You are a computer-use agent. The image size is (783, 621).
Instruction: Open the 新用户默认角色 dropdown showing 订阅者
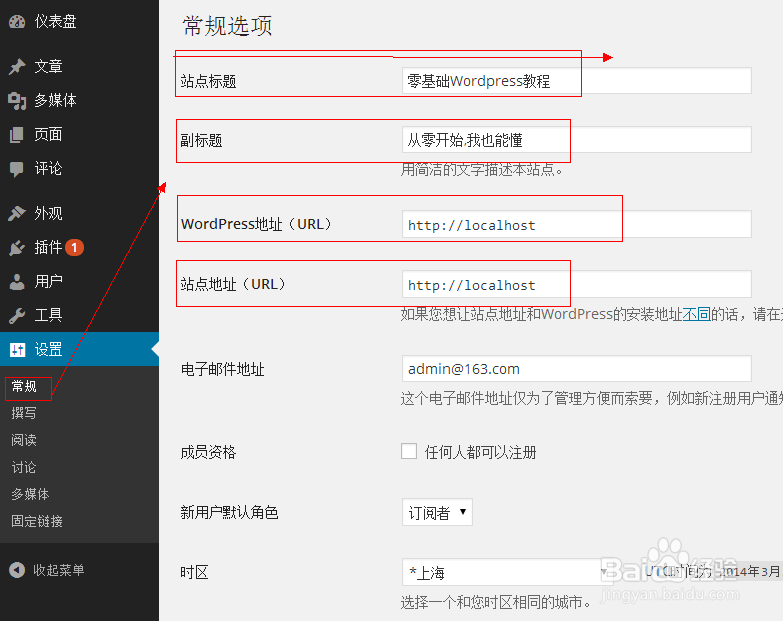pos(437,512)
